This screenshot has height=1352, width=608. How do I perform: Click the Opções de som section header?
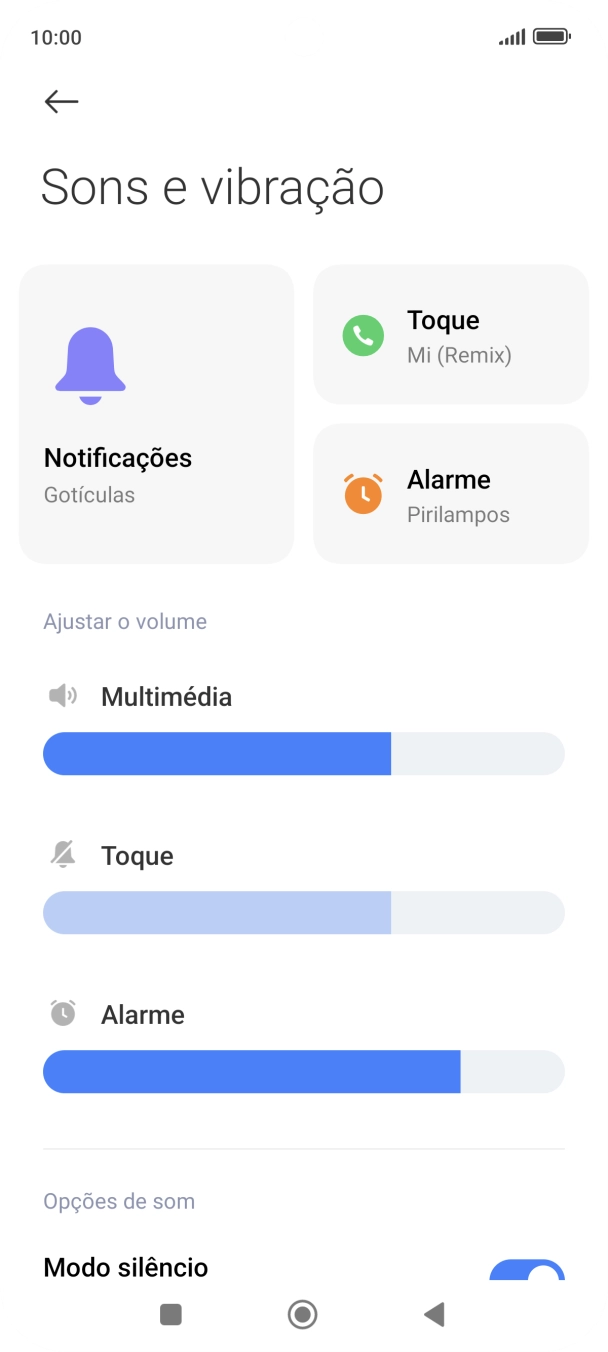[118, 1201]
